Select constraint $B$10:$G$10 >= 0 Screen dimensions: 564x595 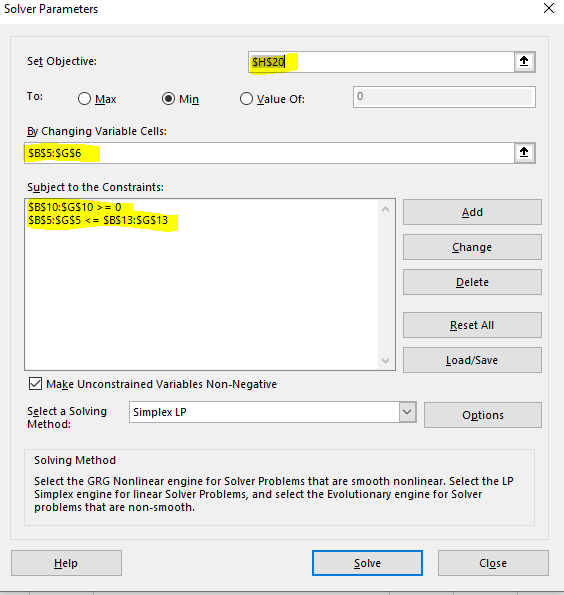75,207
